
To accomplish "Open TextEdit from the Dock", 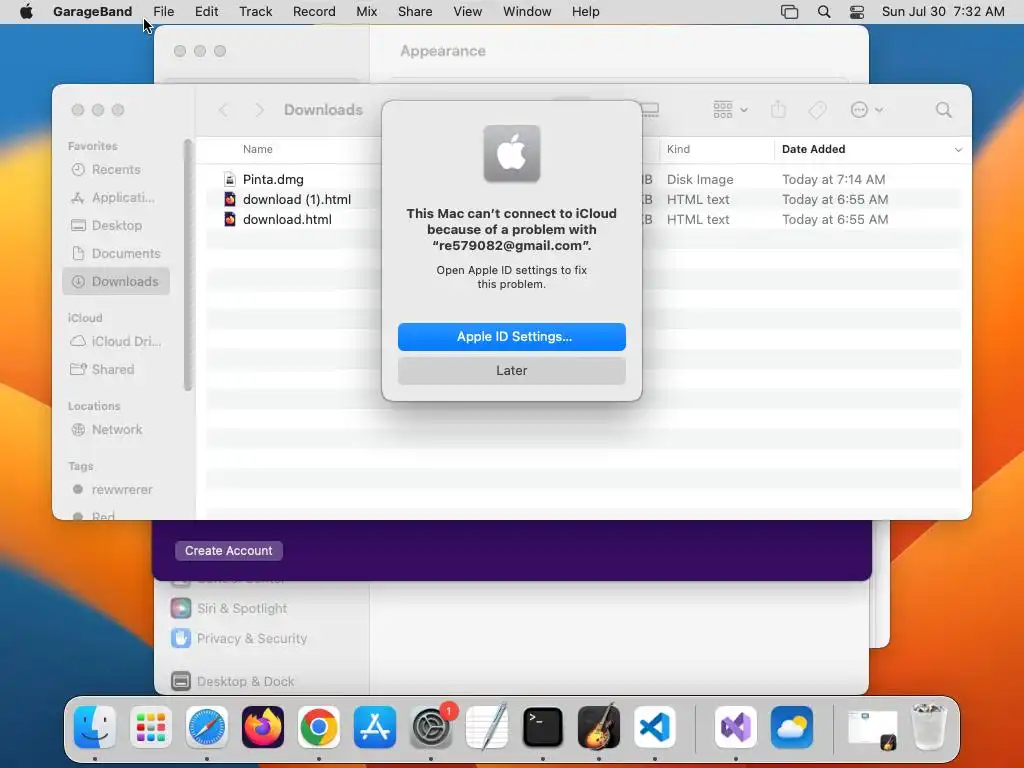I will (x=487, y=726).
